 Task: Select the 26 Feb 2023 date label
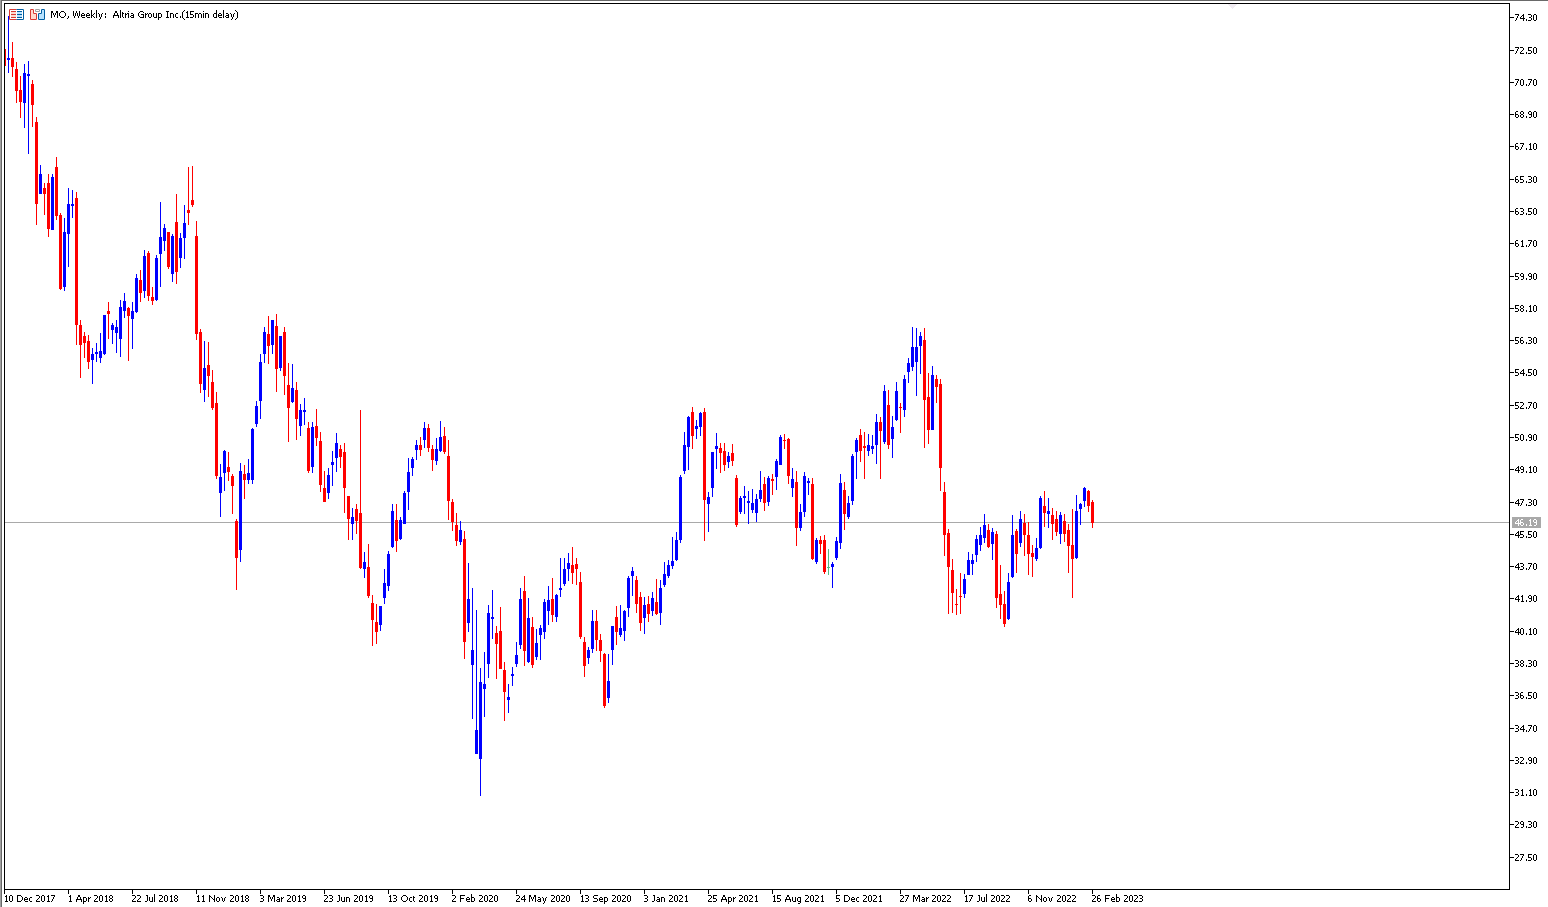[x=1117, y=899]
